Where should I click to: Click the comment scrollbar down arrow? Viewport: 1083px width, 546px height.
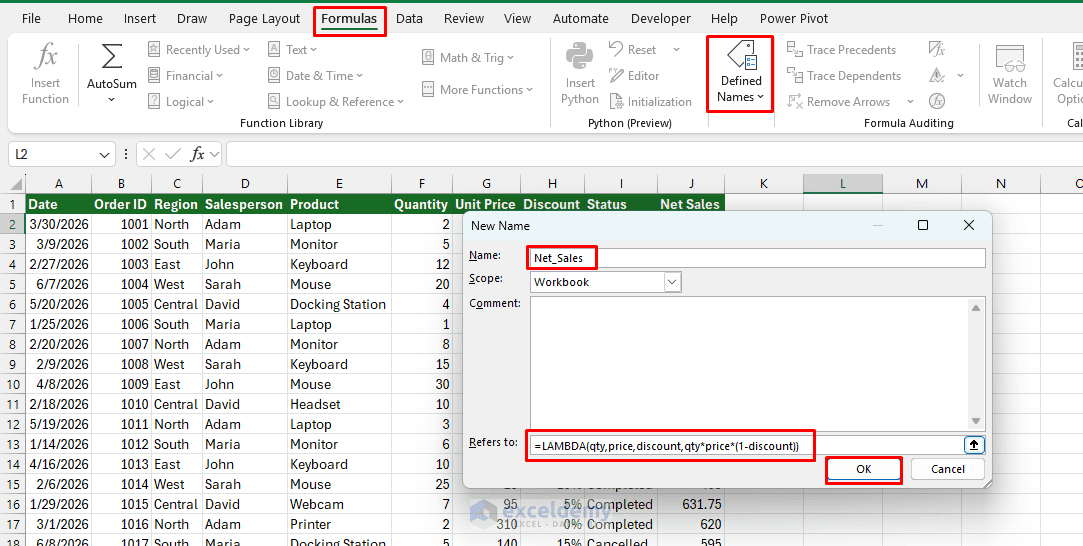coord(976,420)
